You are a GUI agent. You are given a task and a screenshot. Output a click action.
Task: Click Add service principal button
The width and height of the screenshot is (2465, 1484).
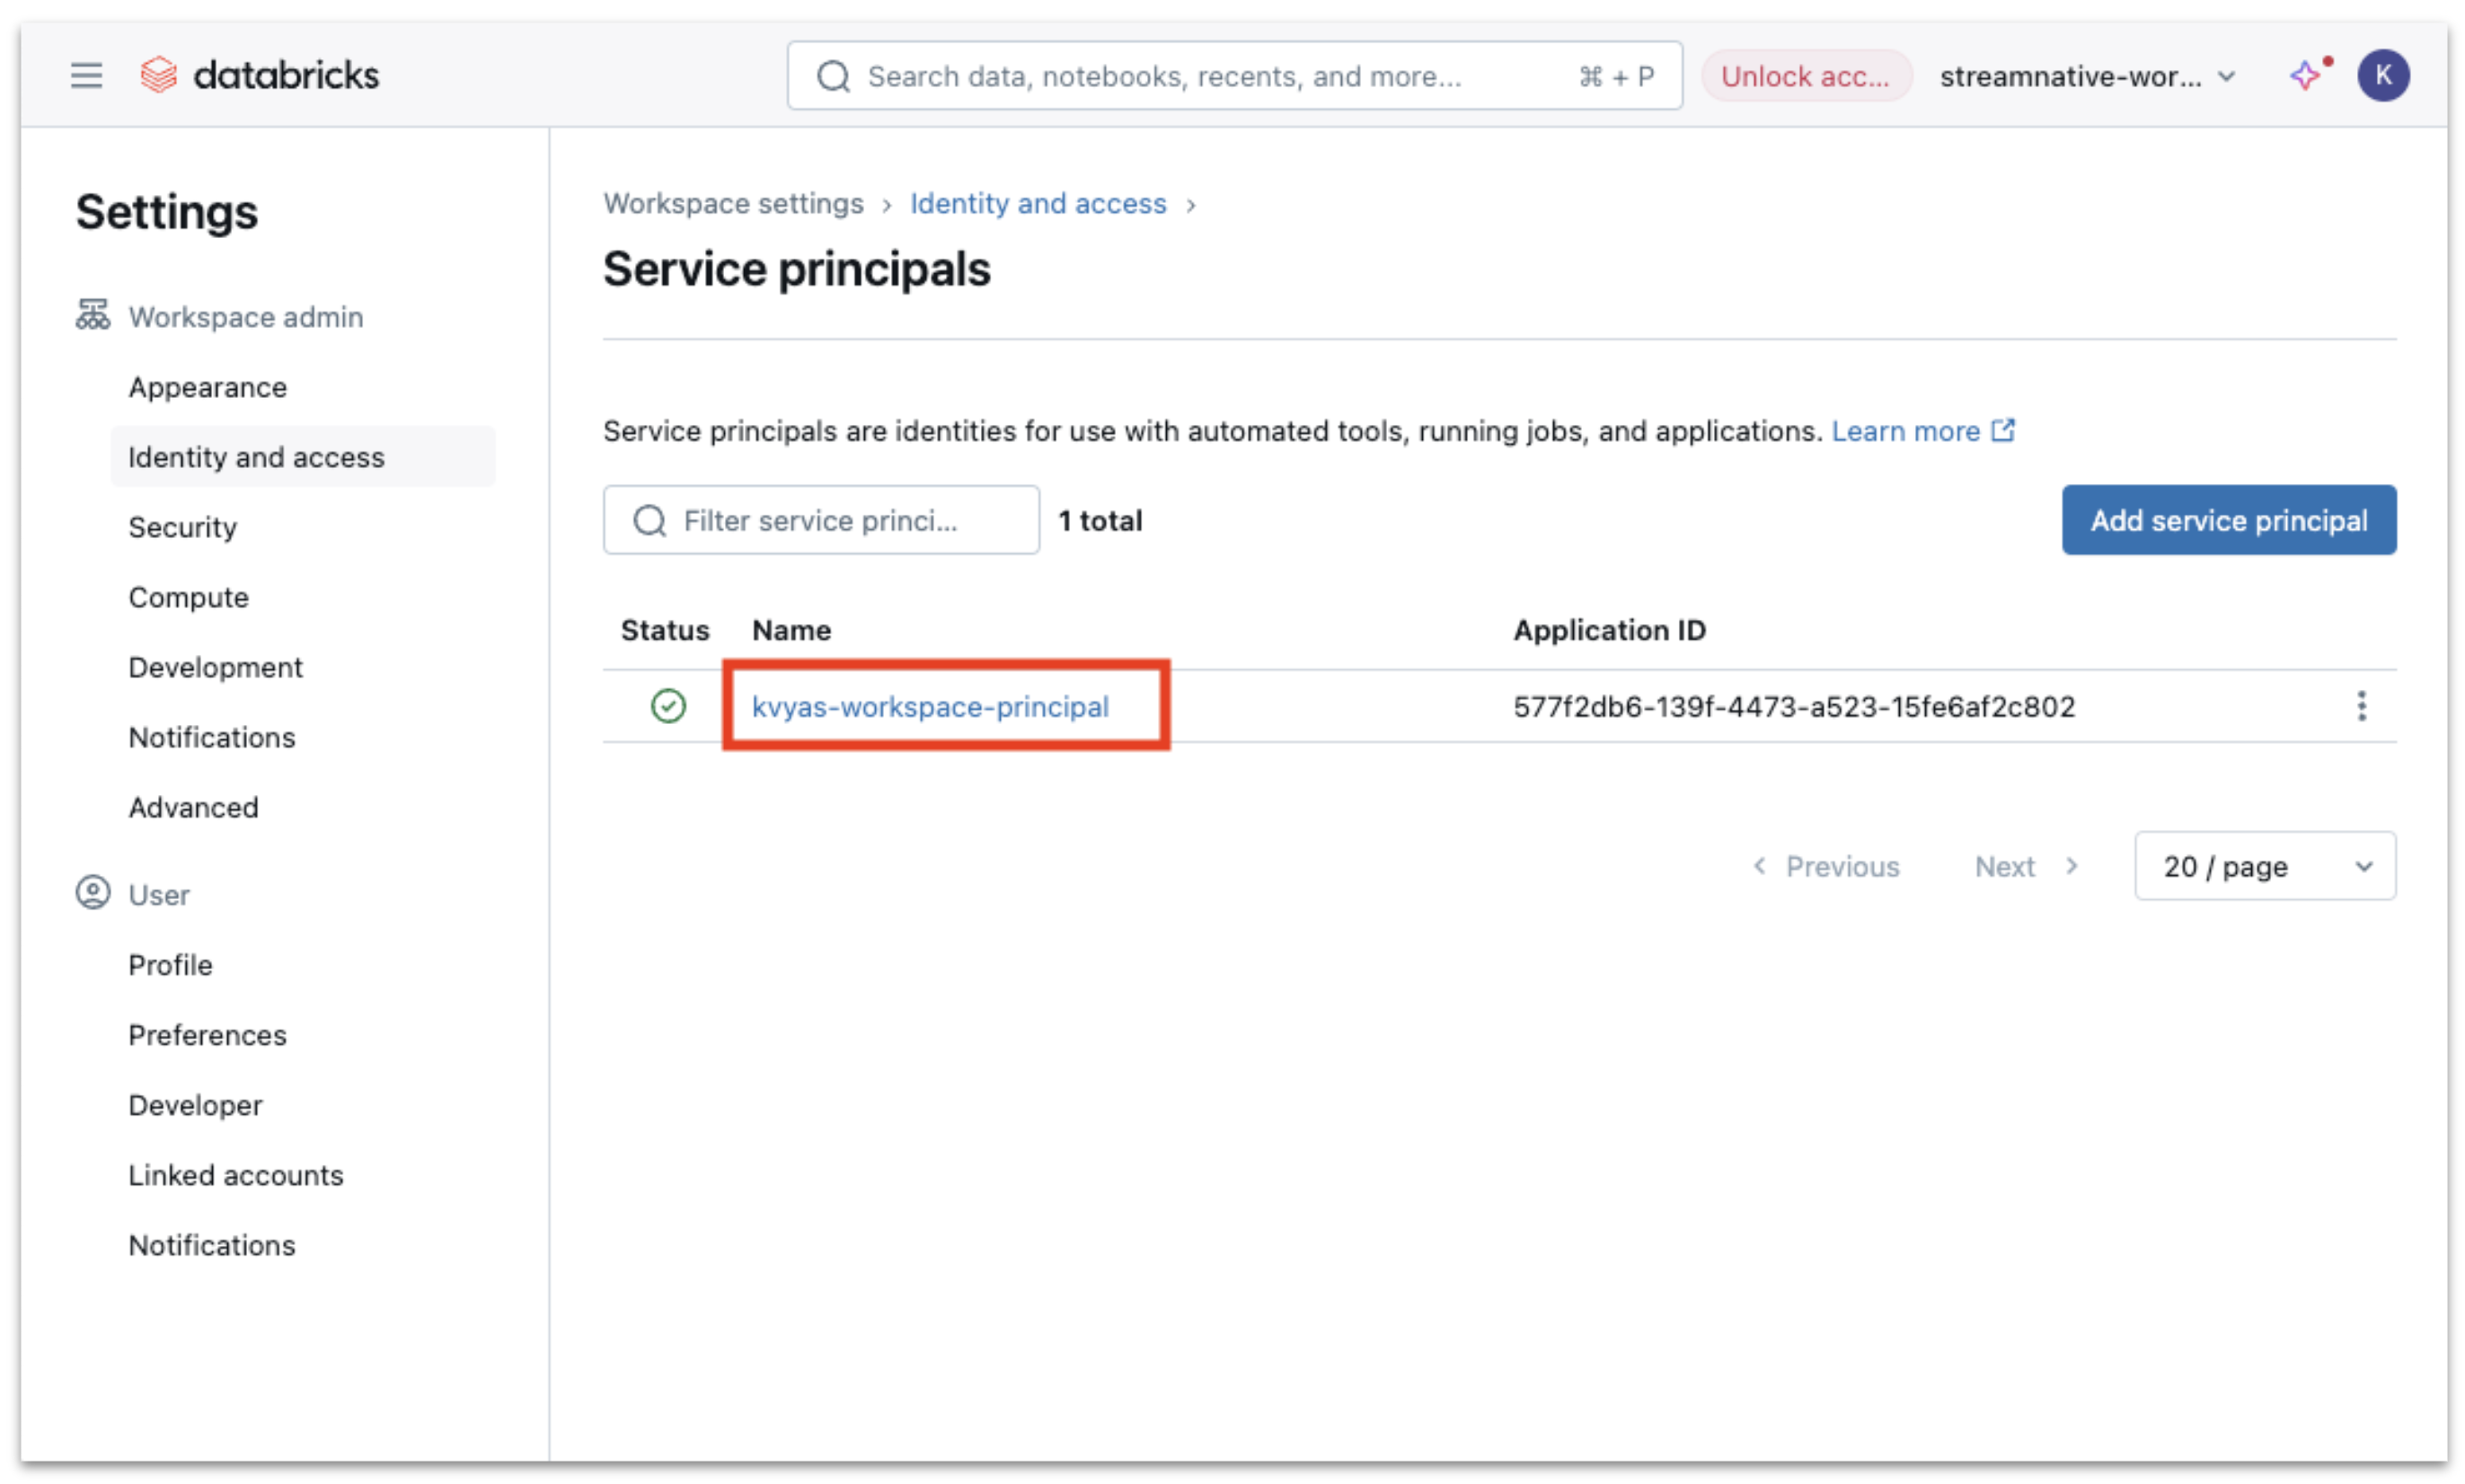[2228, 520]
